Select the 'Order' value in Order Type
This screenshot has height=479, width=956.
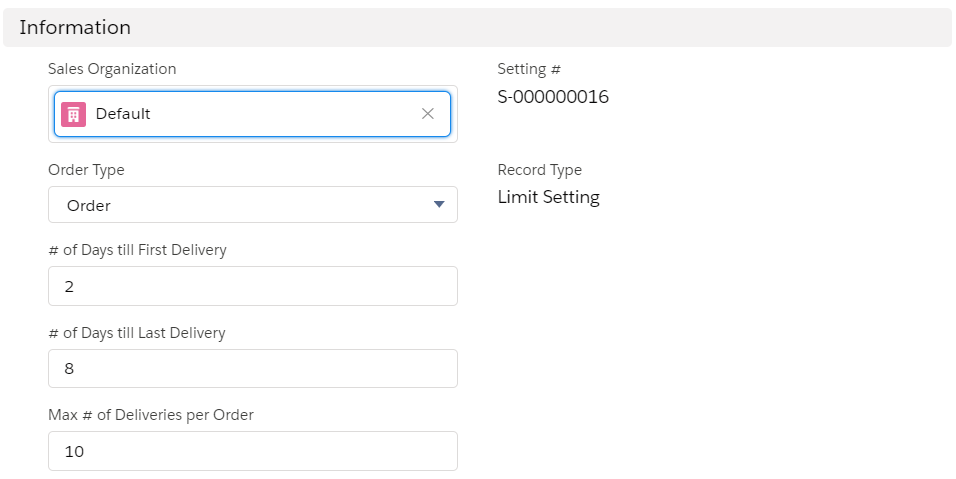click(x=89, y=206)
